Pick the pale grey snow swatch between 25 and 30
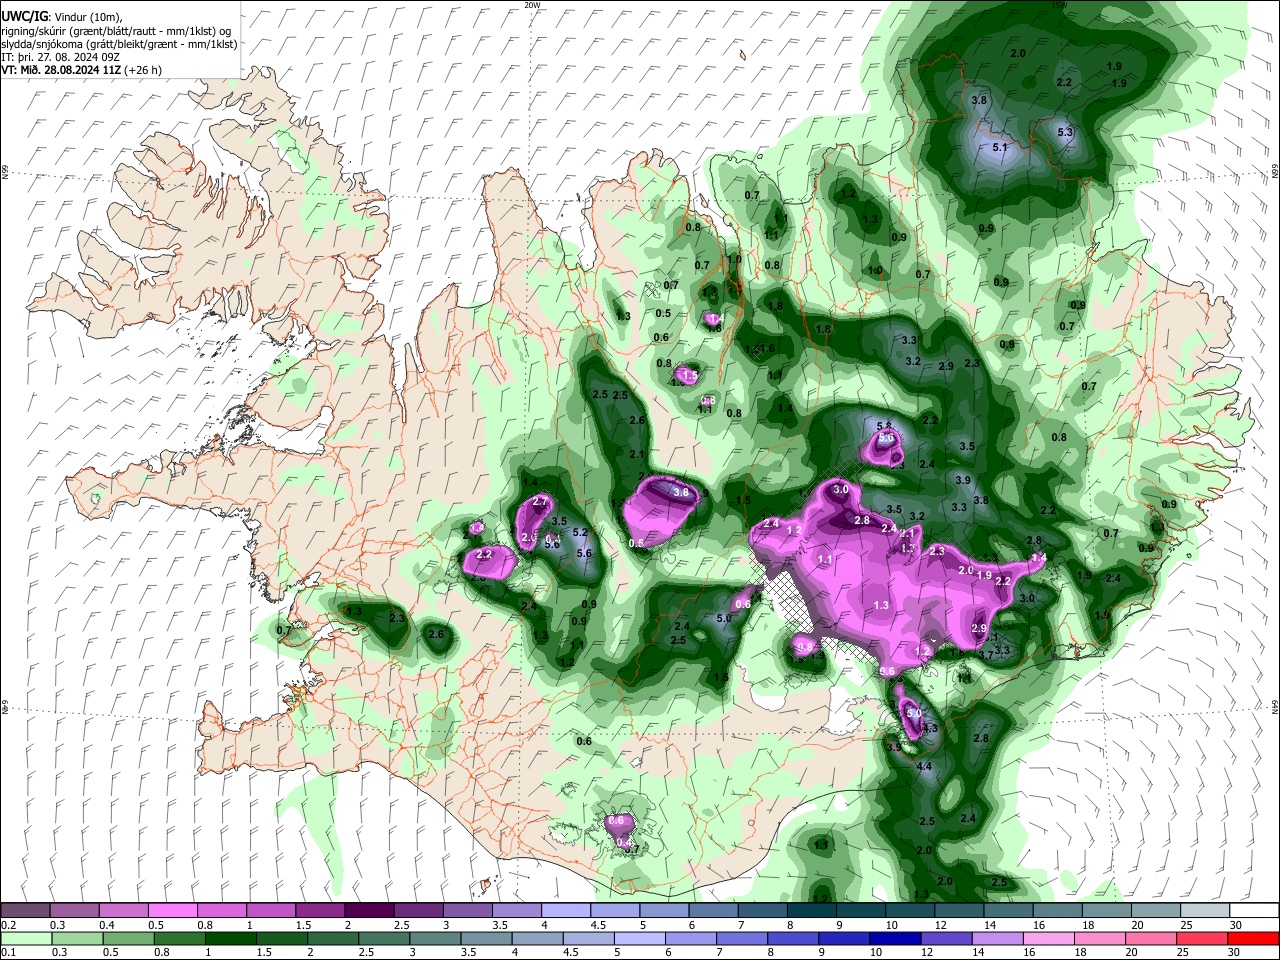 coord(1204,911)
